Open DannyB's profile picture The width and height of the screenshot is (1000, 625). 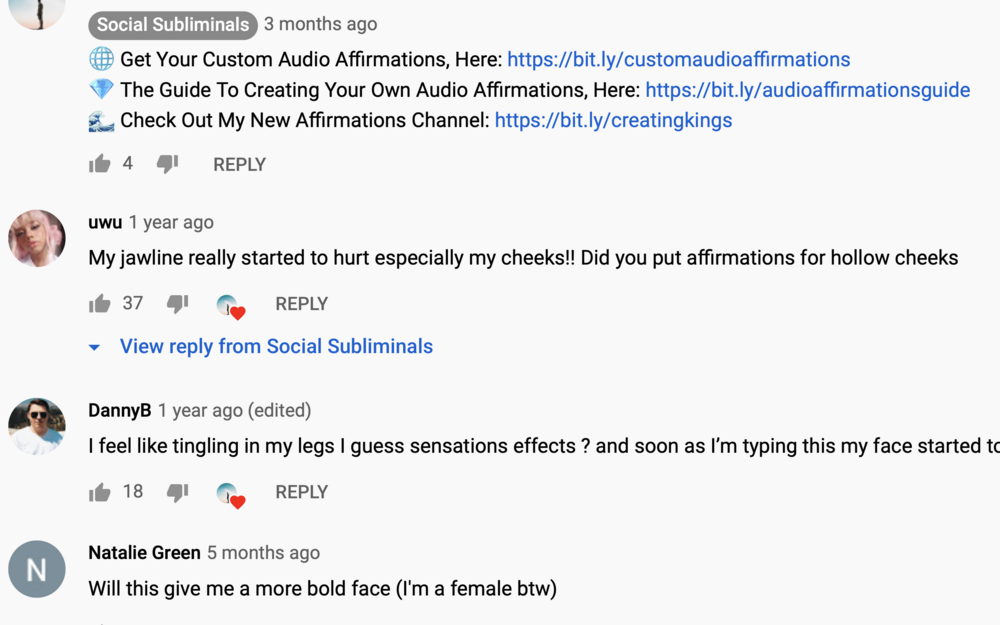(x=37, y=427)
